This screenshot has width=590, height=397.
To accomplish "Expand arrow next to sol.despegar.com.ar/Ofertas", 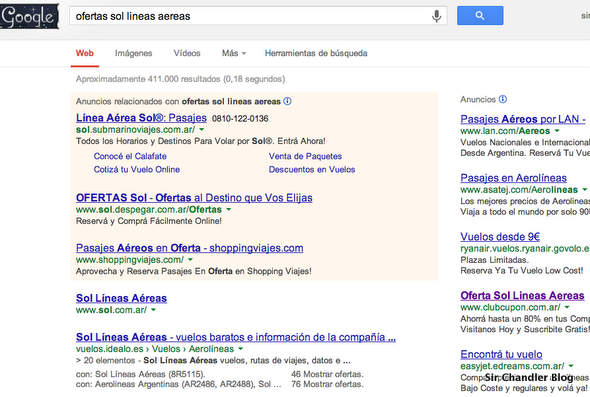I will coord(228,210).
